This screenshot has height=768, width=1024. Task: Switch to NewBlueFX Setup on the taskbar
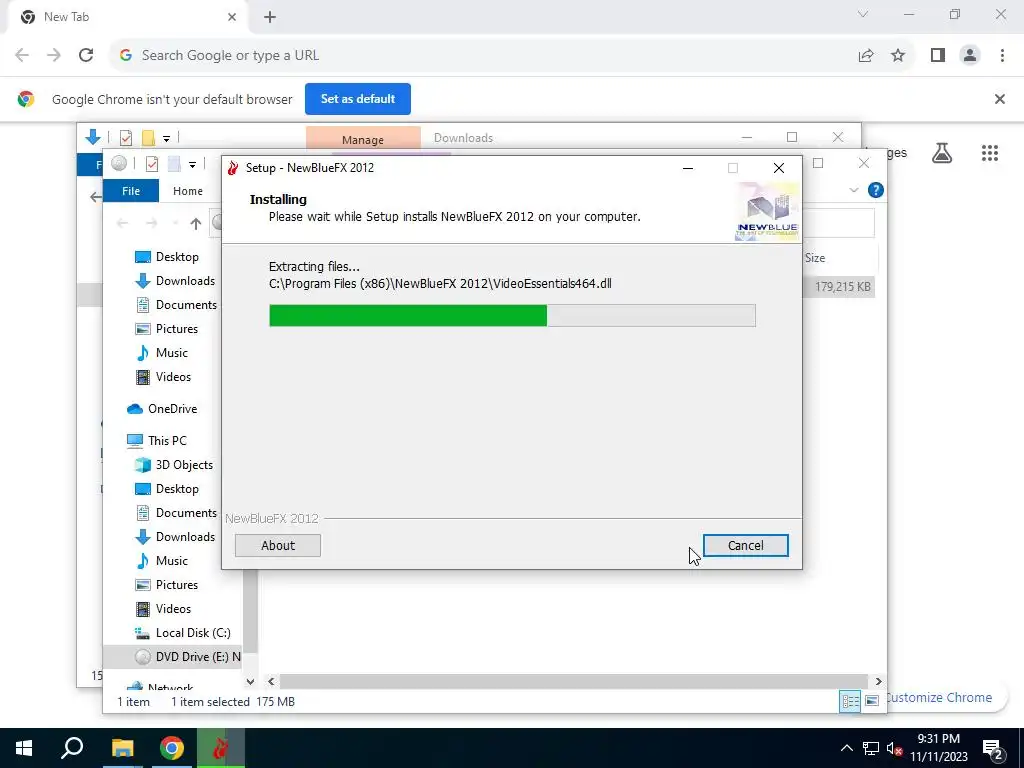(221, 748)
